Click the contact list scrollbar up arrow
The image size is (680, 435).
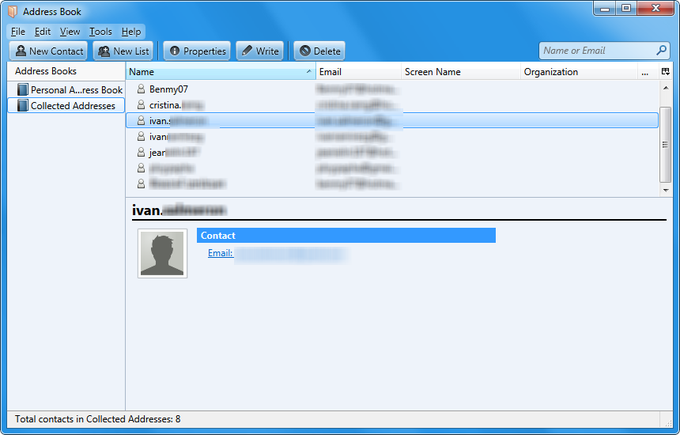coord(665,88)
